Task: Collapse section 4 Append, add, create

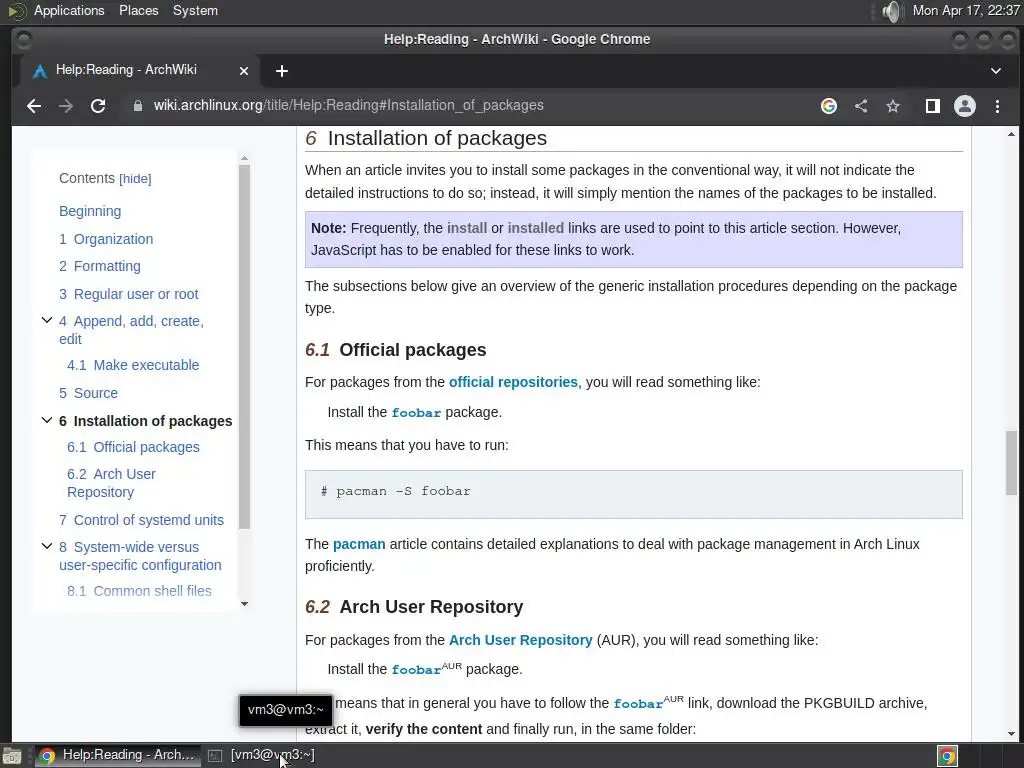Action: click(46, 321)
